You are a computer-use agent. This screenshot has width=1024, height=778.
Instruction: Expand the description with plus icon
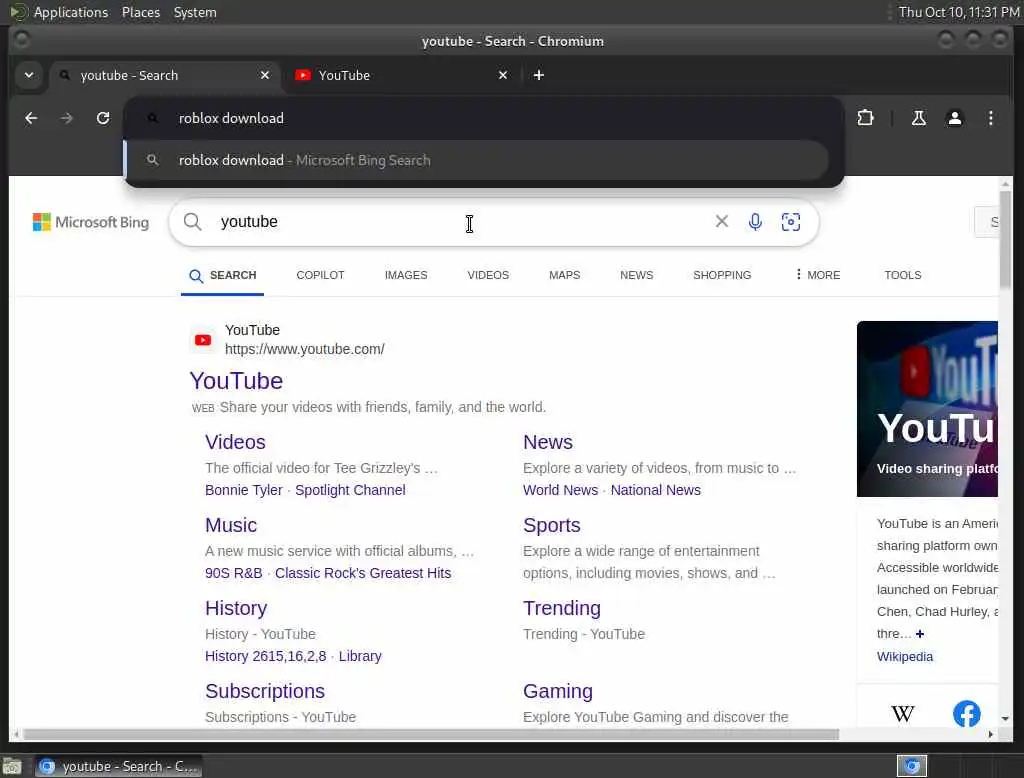tap(920, 634)
